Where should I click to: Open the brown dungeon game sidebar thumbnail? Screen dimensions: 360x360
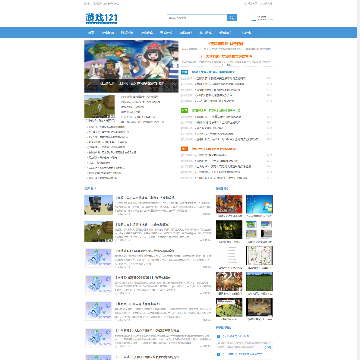[x=259, y=307]
